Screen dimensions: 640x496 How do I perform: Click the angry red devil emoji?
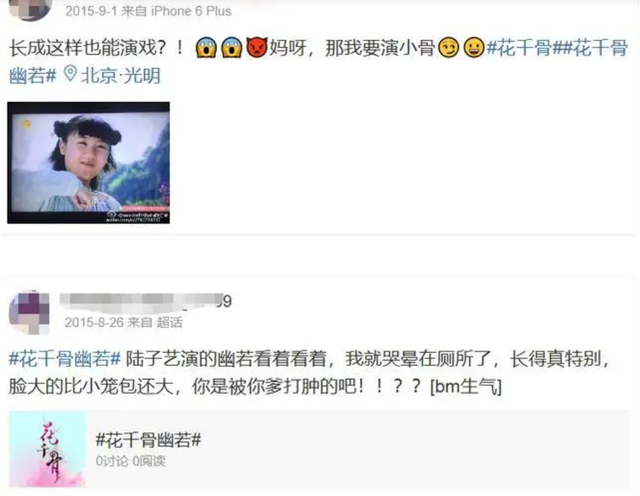[x=257, y=48]
